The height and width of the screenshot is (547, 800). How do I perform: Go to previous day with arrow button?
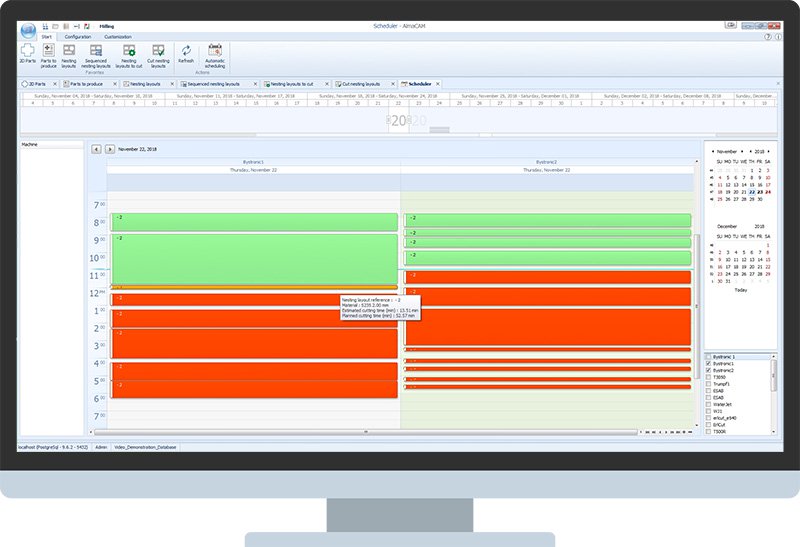97,149
